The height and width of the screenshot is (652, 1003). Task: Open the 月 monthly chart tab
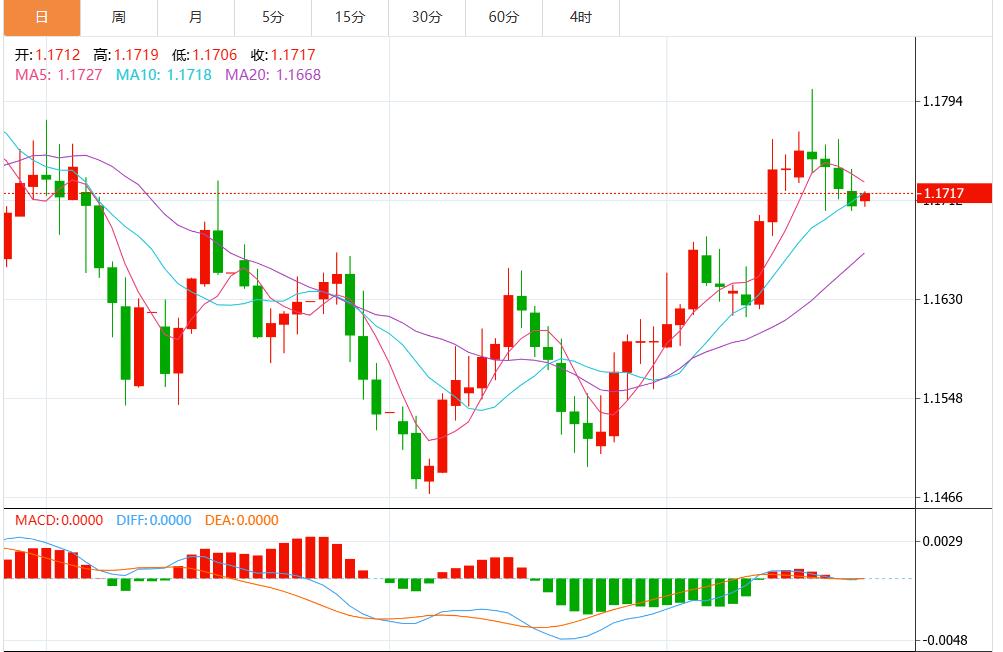point(196,18)
